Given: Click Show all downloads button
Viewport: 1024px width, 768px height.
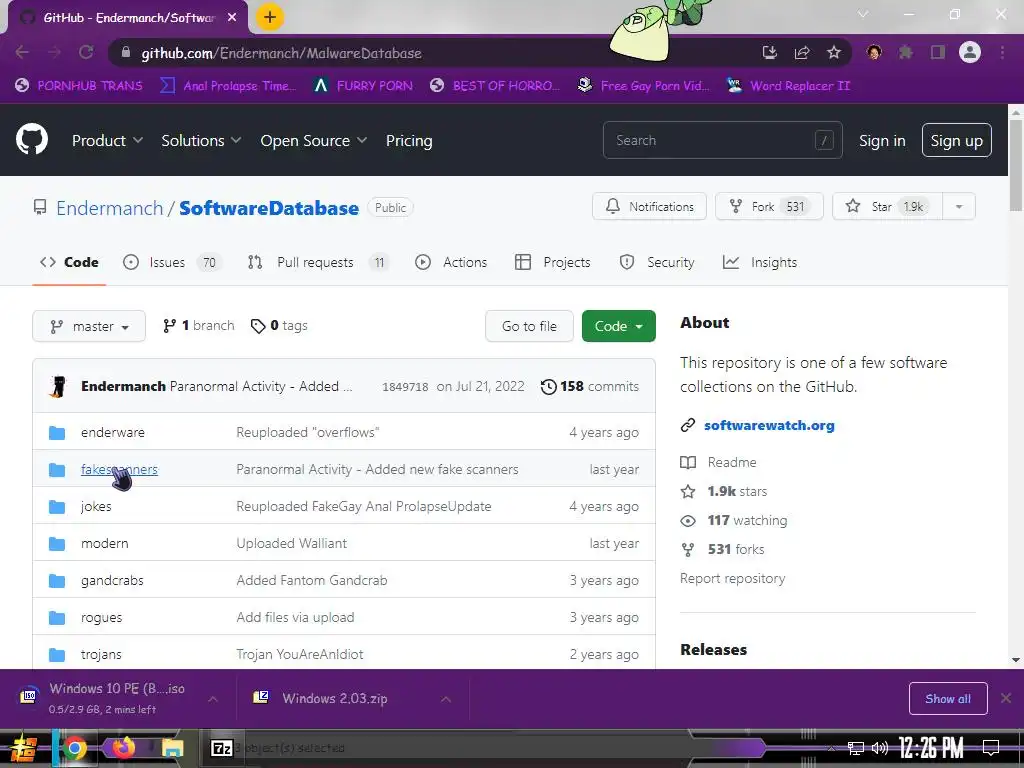Looking at the screenshot, I should [x=948, y=699].
